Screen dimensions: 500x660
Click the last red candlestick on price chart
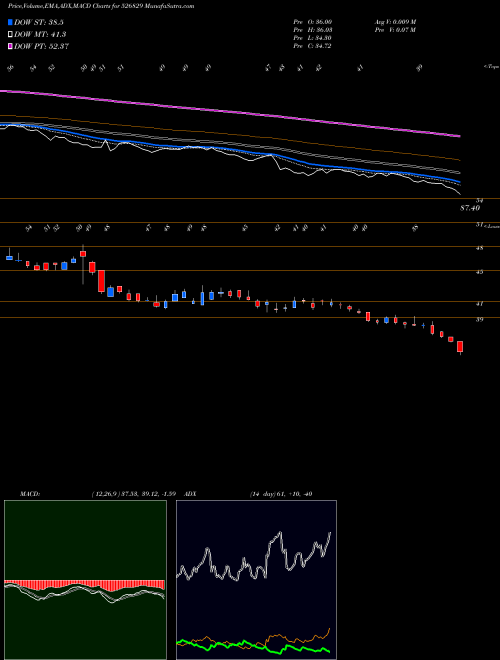coord(460,347)
